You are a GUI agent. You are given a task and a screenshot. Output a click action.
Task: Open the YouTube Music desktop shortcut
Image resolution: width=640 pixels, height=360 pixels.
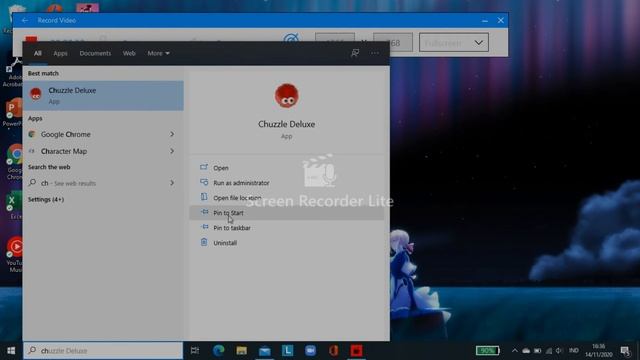click(x=15, y=254)
